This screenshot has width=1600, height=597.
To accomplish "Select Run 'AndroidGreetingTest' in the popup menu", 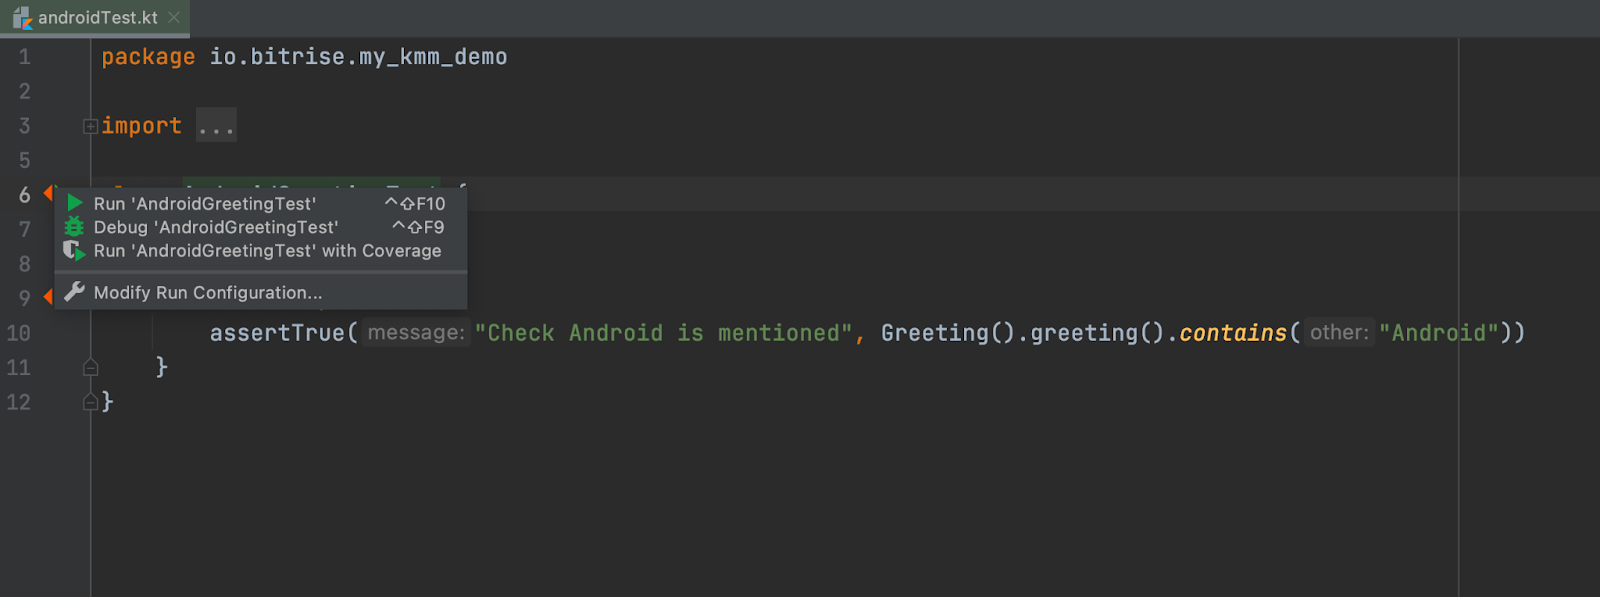I will (x=204, y=202).
